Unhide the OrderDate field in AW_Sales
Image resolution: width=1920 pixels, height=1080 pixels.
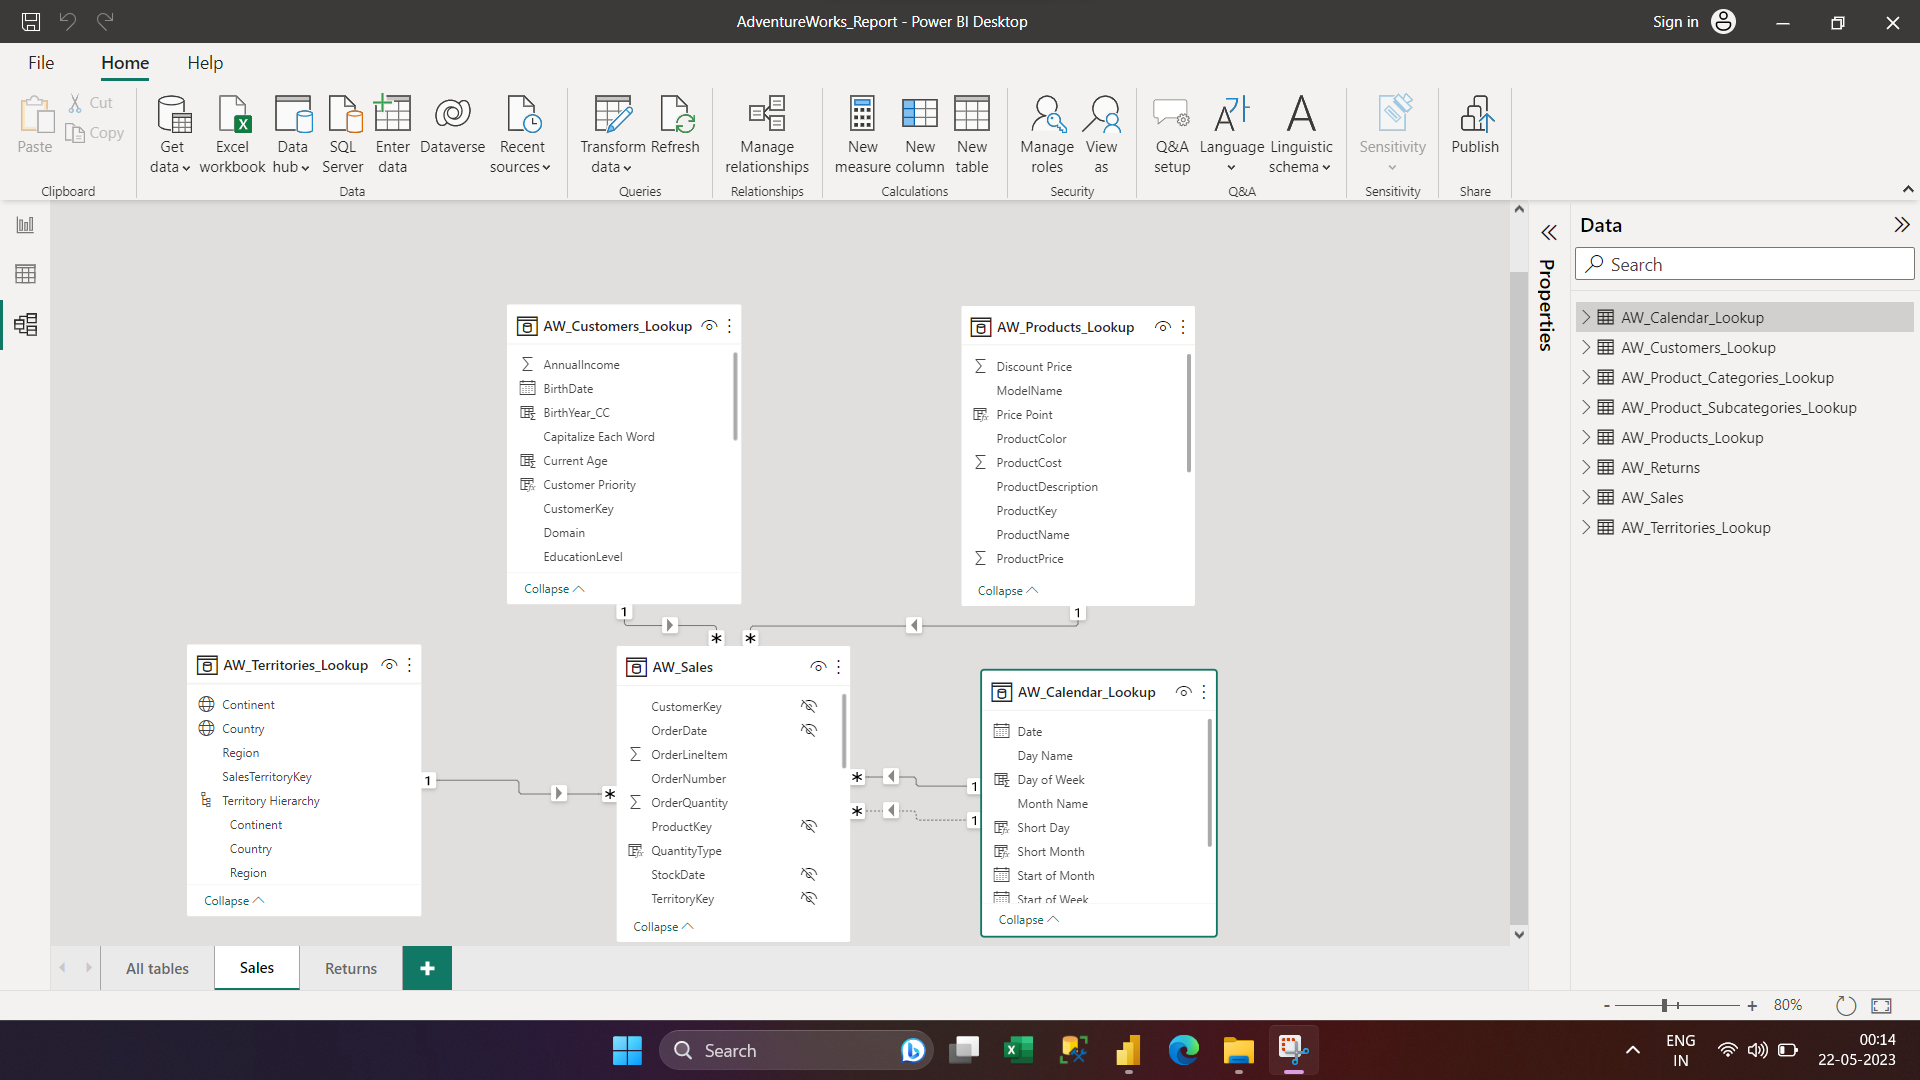tap(809, 730)
